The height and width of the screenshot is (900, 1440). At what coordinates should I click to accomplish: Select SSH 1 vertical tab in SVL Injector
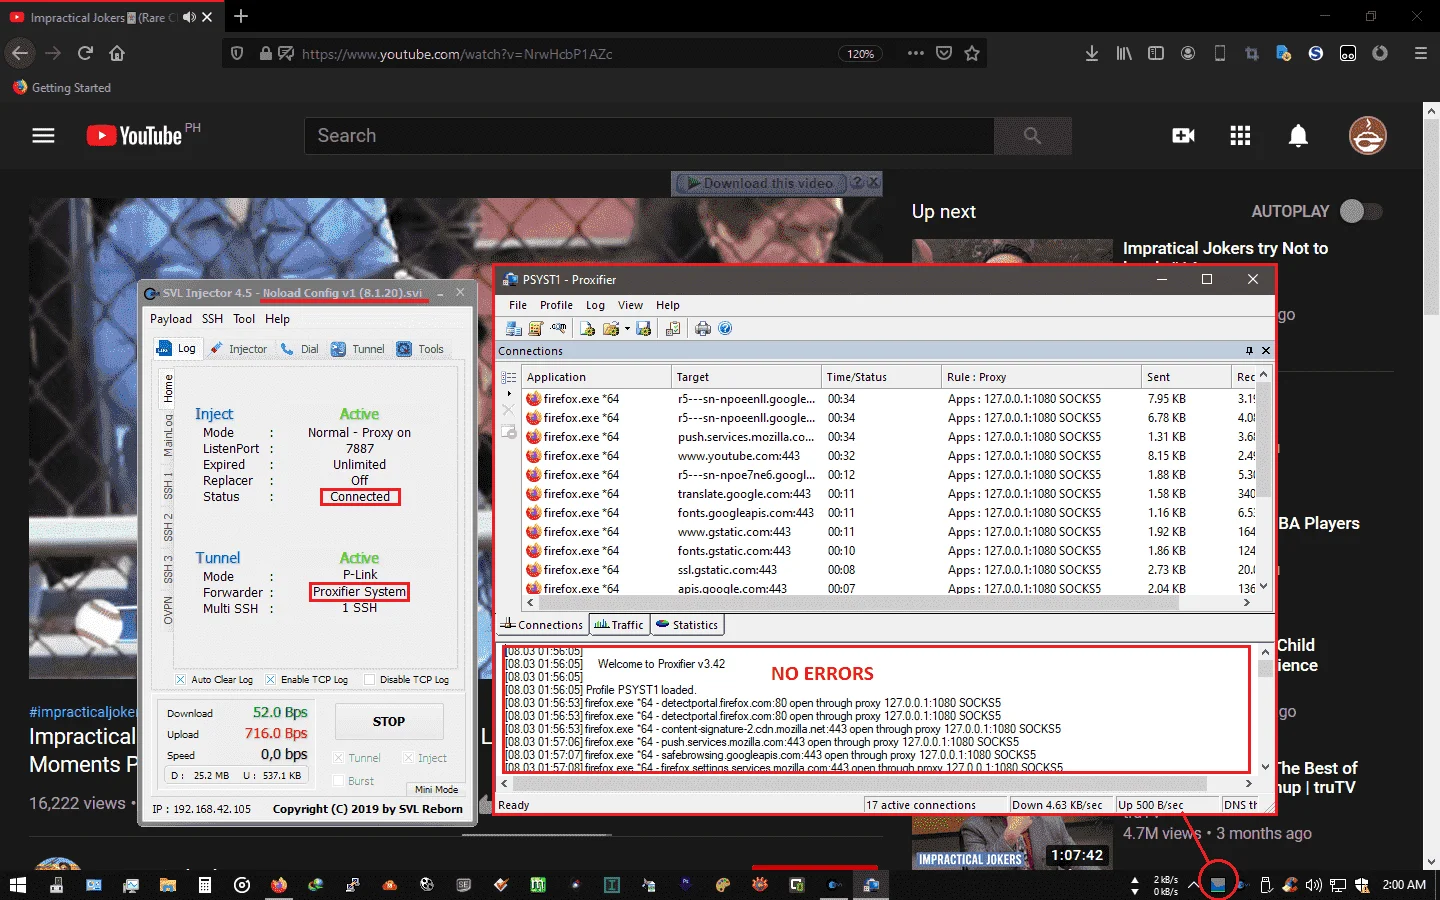tap(168, 486)
